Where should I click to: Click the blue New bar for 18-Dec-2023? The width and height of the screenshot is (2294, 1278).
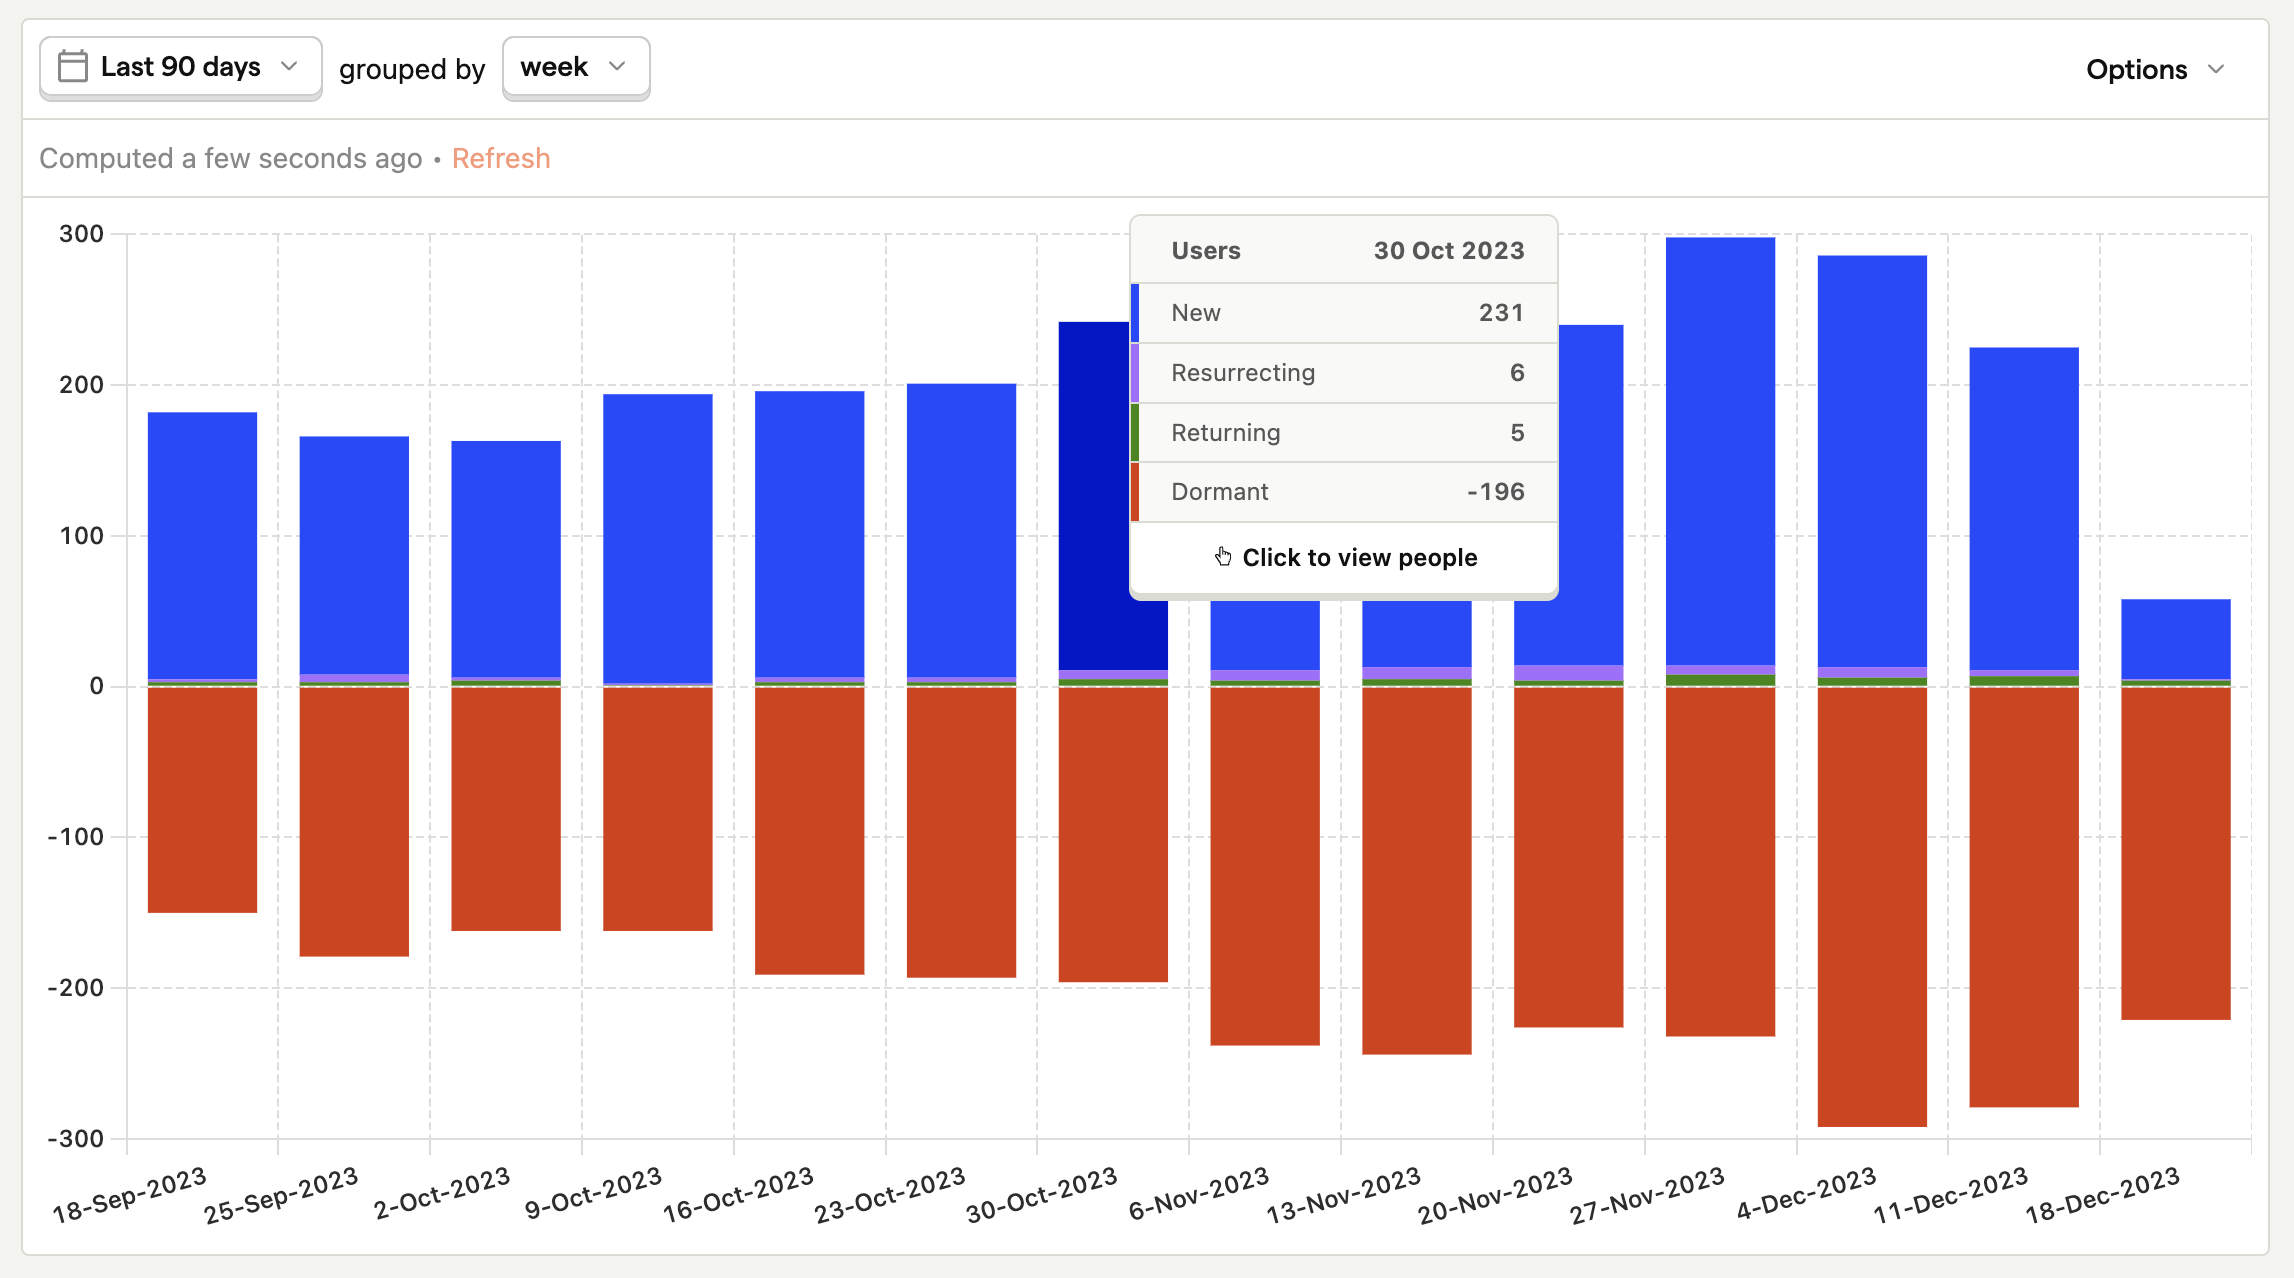coord(2176,639)
